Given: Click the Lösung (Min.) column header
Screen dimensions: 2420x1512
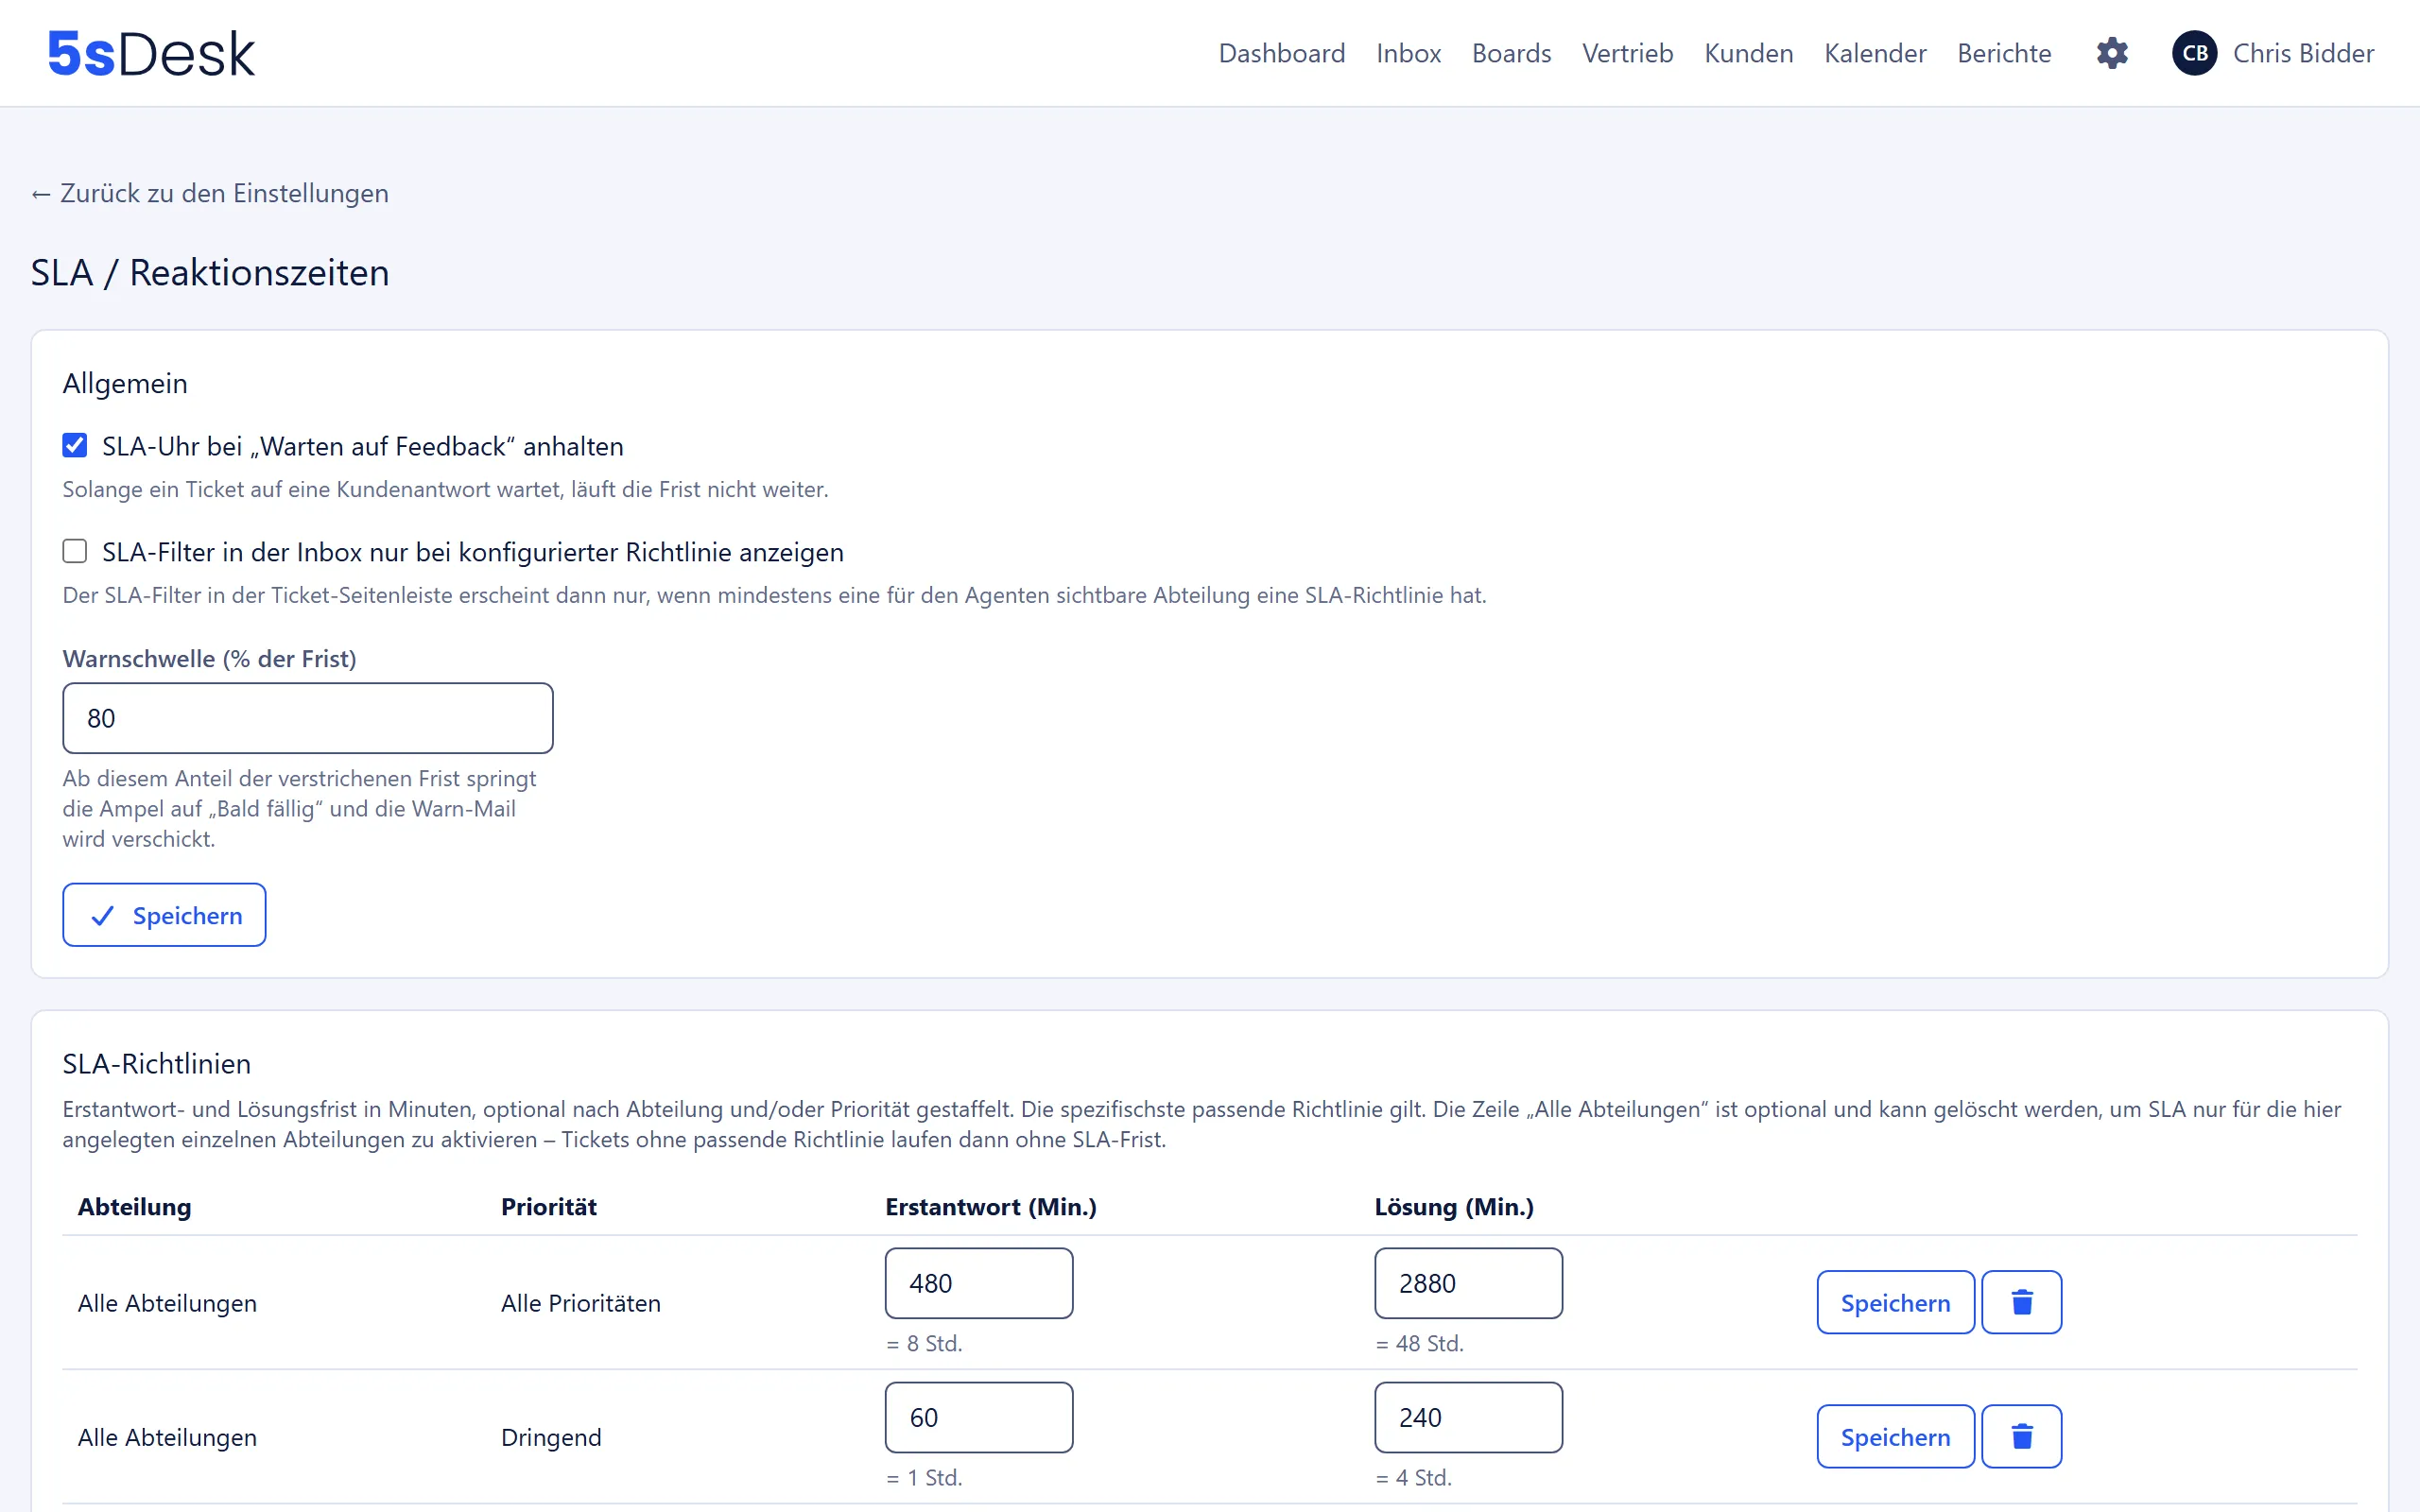Looking at the screenshot, I should [1454, 1206].
